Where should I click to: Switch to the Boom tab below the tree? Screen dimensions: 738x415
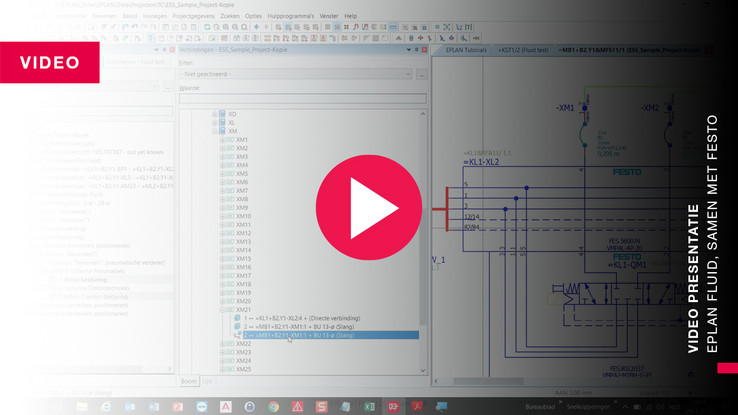click(x=189, y=381)
